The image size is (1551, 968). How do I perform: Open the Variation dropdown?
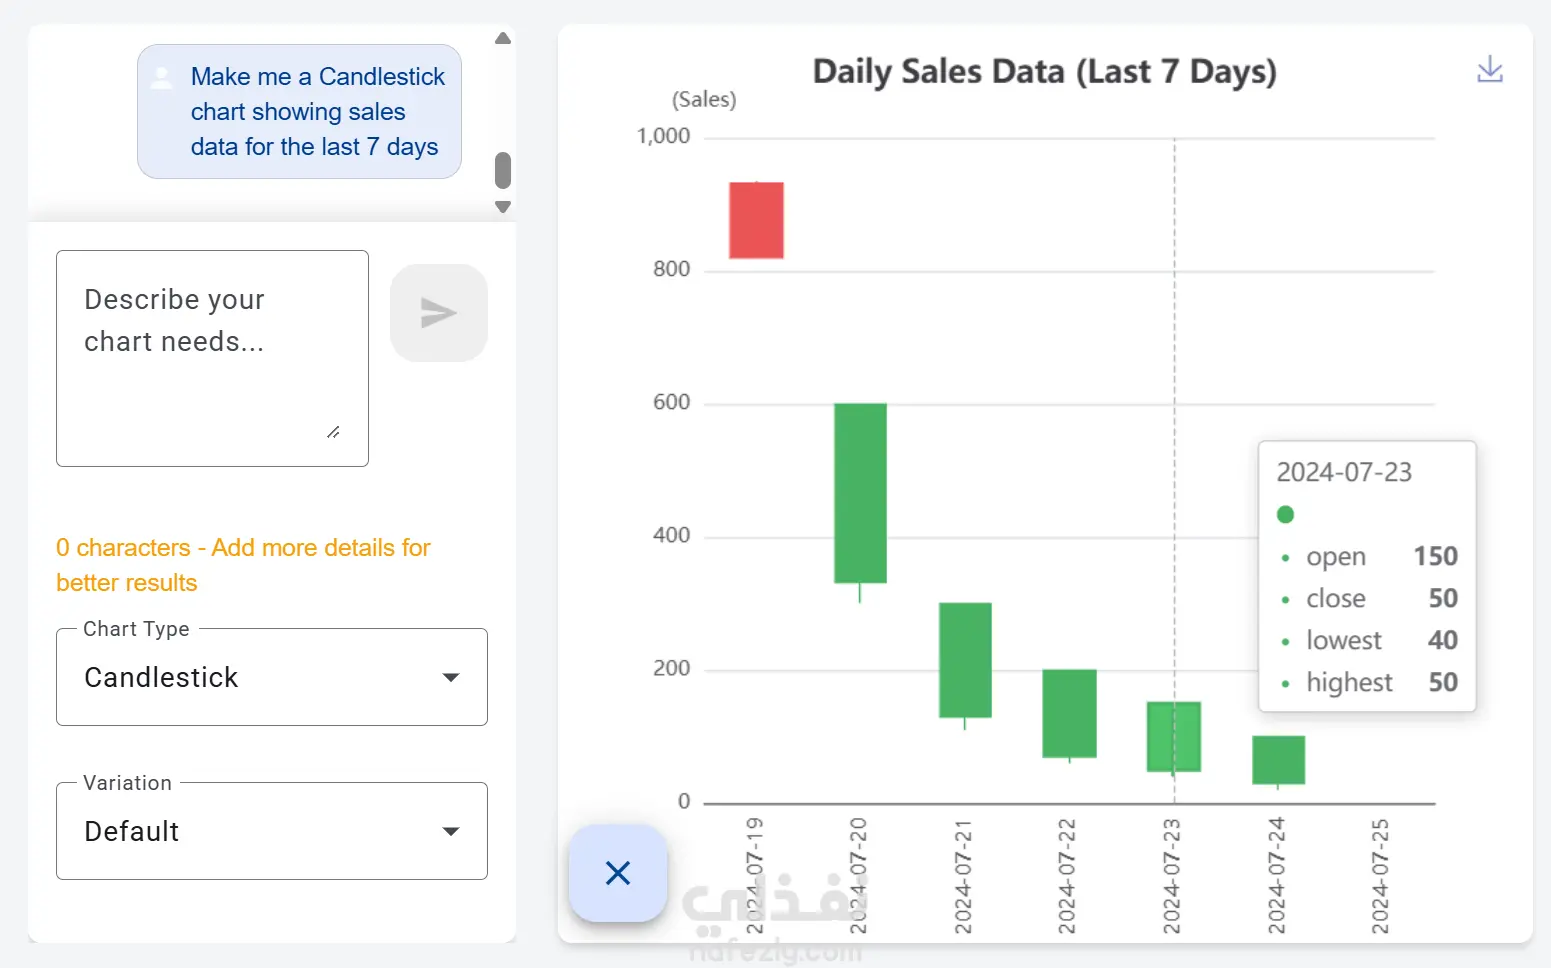pos(272,831)
